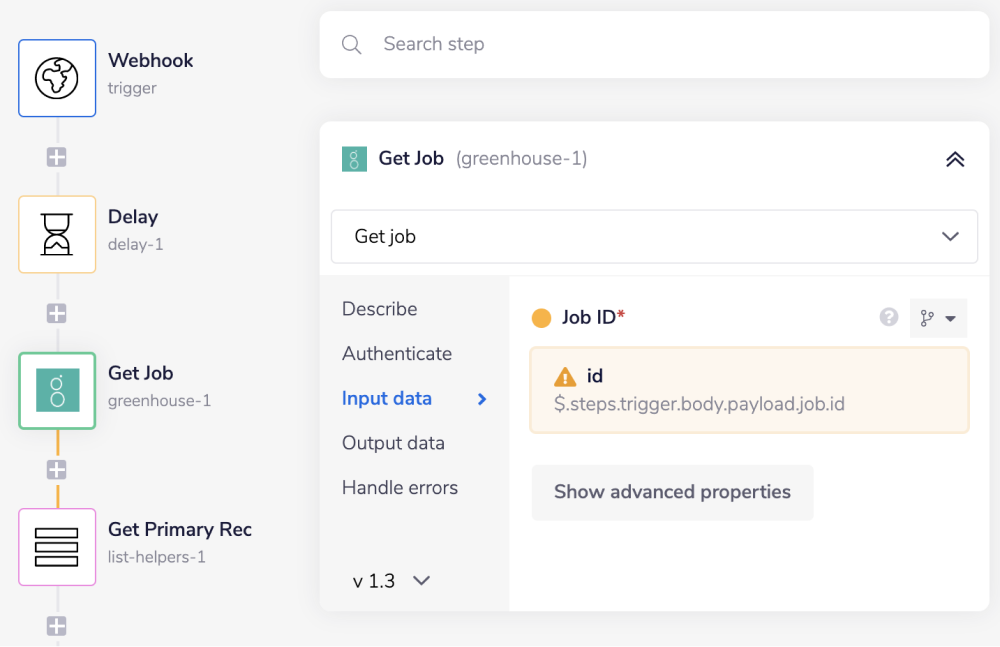Go to the Output data tab
Image resolution: width=1000 pixels, height=647 pixels.
[x=393, y=443]
